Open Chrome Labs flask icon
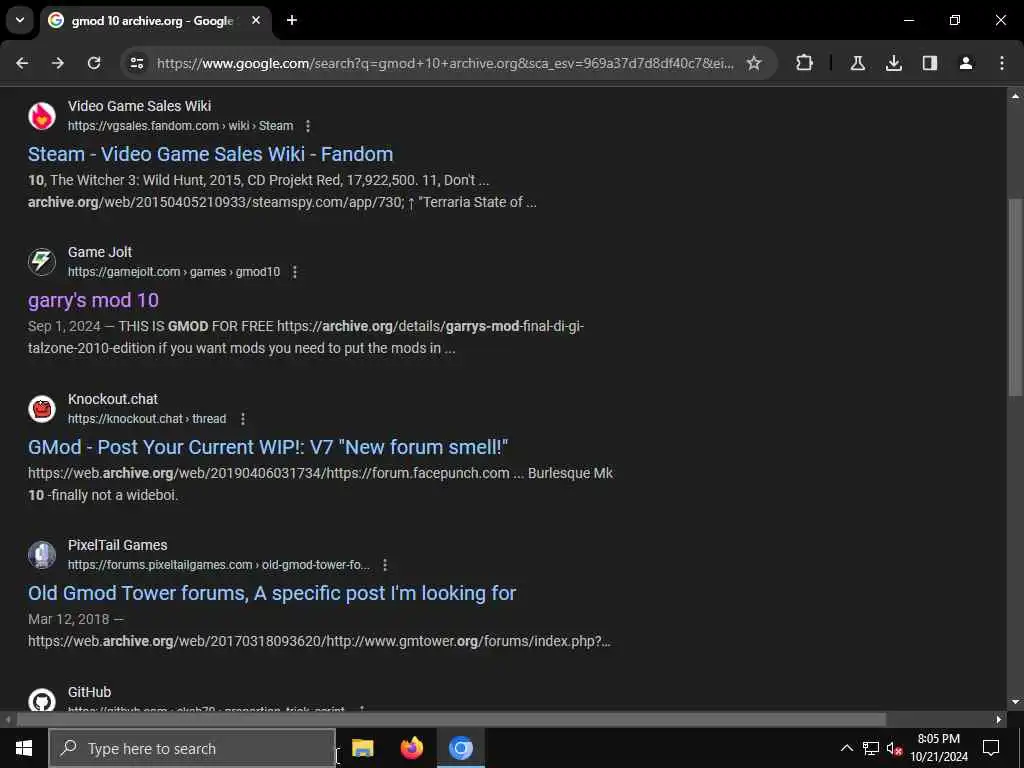 857,63
